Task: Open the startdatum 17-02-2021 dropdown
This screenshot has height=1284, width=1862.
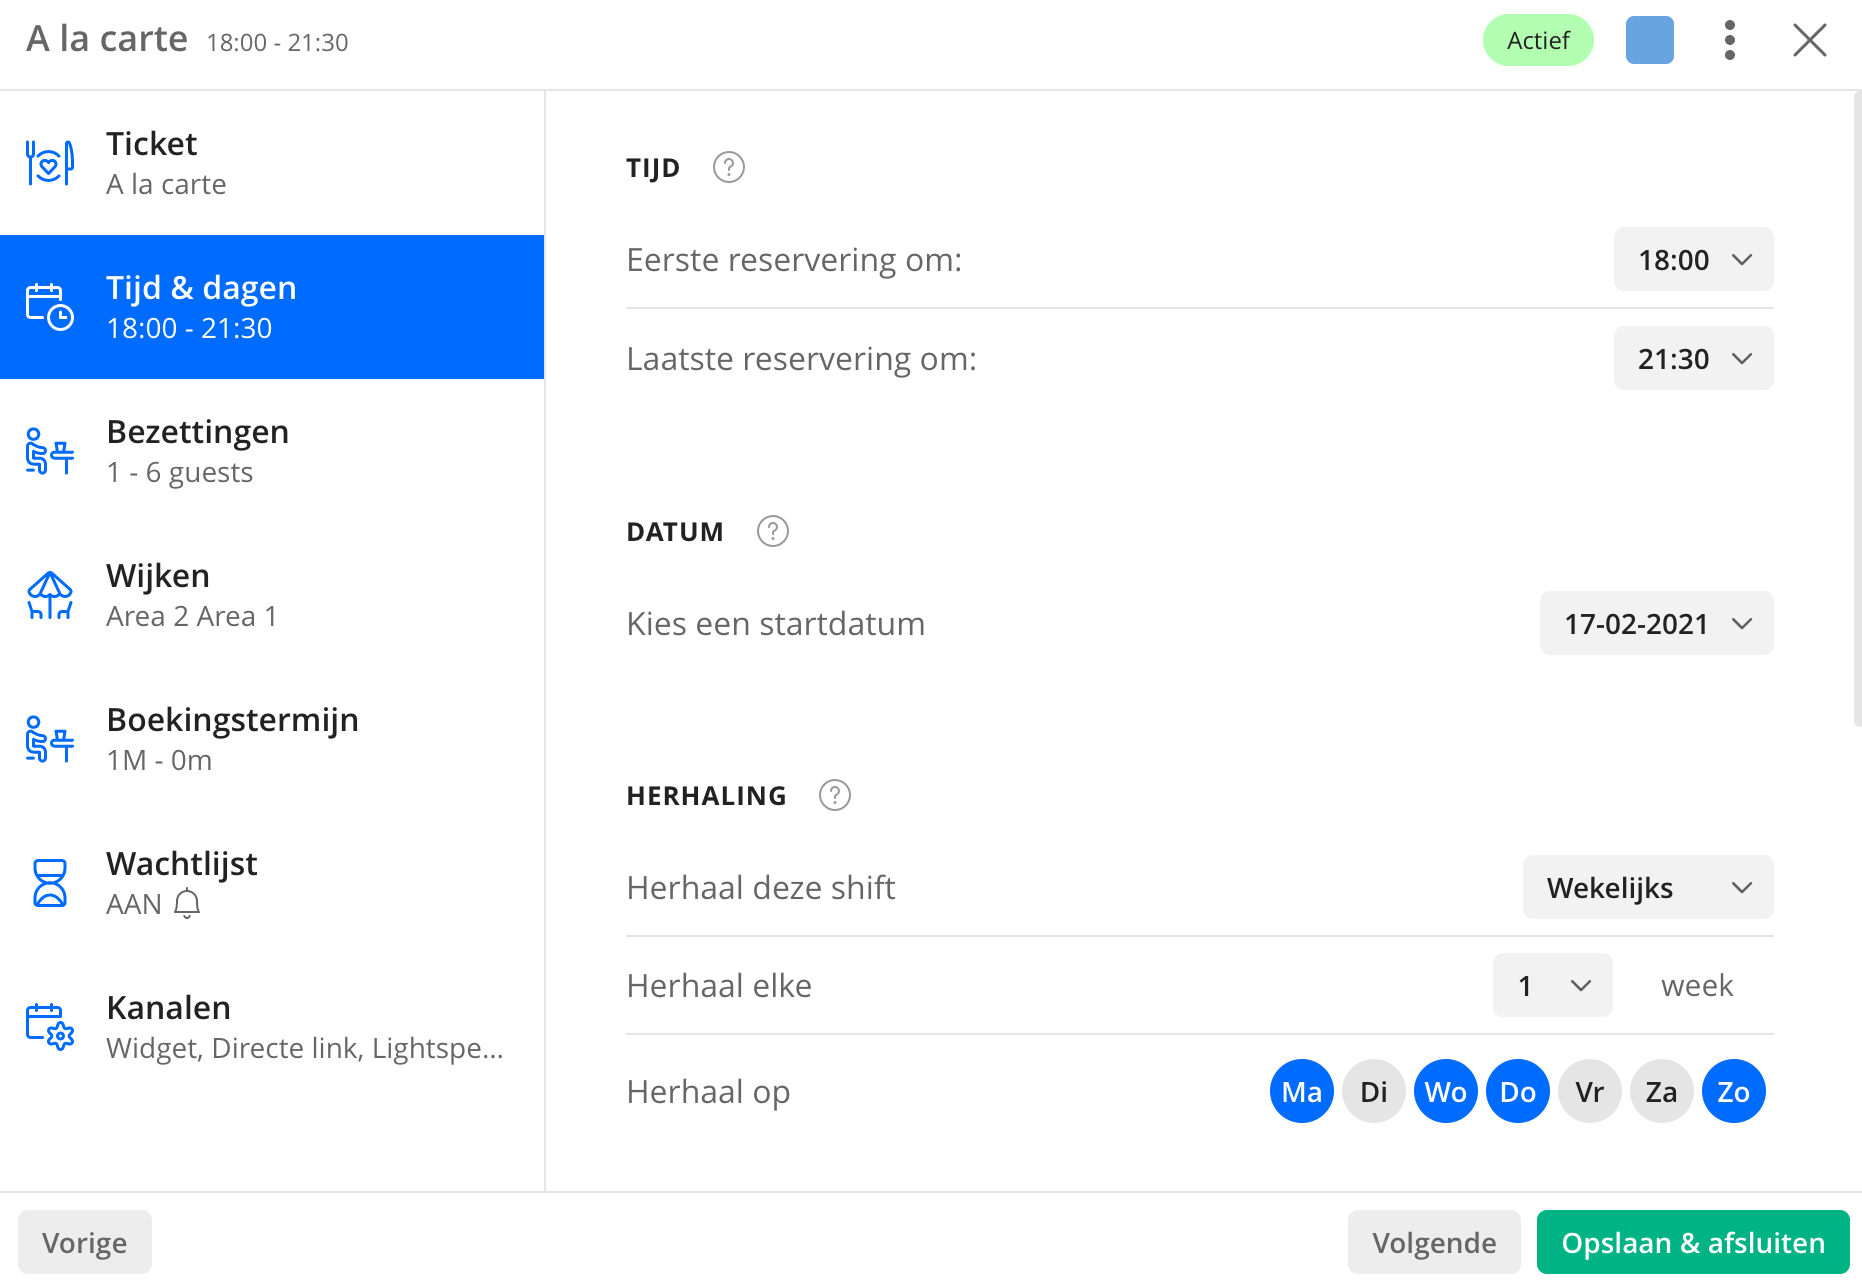Action: tap(1657, 623)
